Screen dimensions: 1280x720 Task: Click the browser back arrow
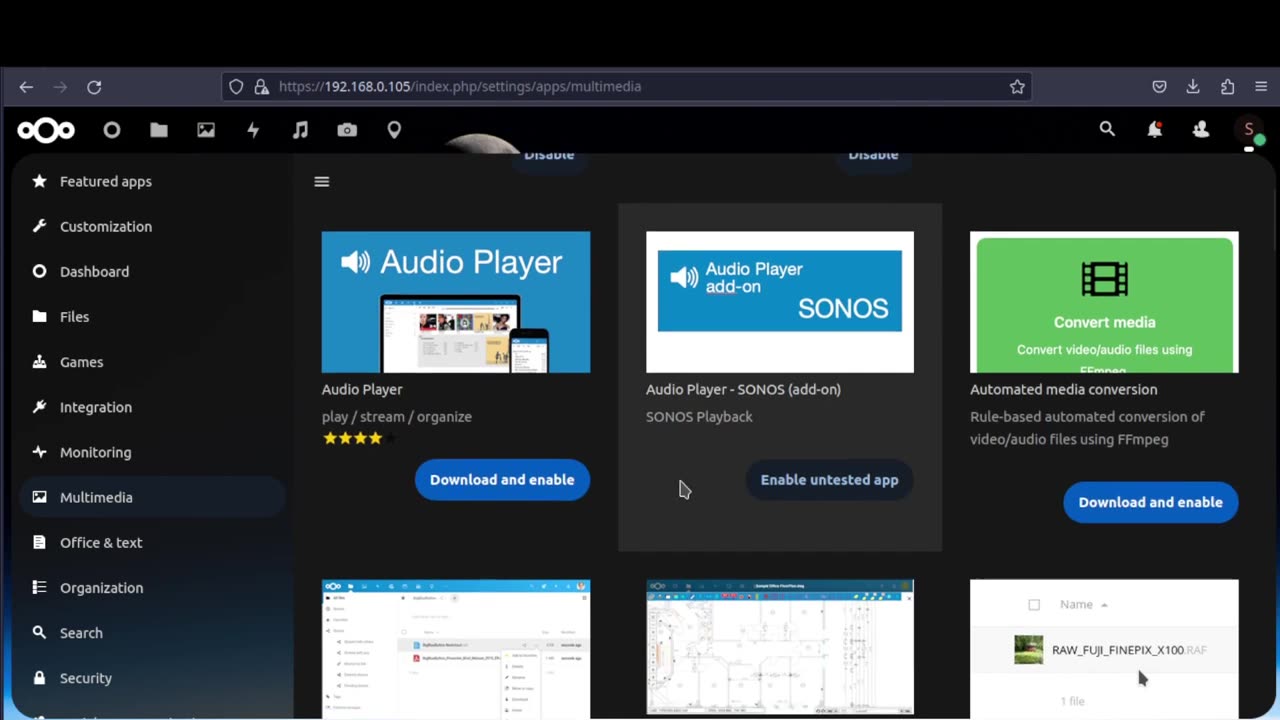pos(26,87)
